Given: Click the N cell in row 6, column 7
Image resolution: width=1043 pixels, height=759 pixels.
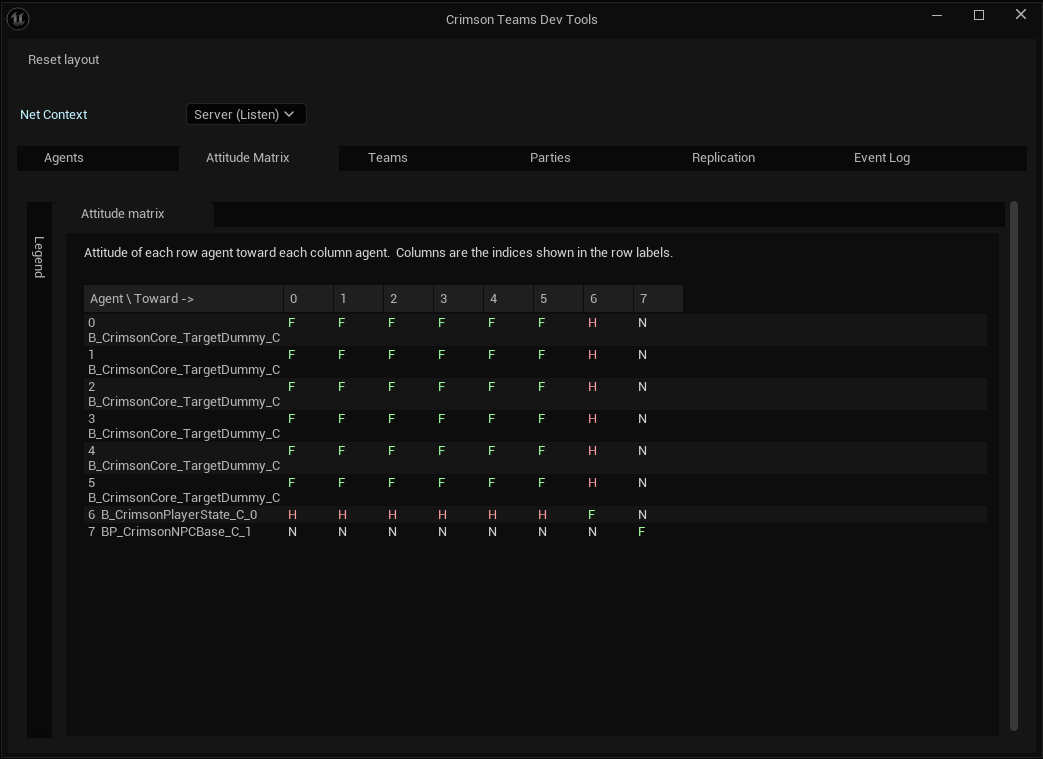Looking at the screenshot, I should pyautogui.click(x=642, y=515).
